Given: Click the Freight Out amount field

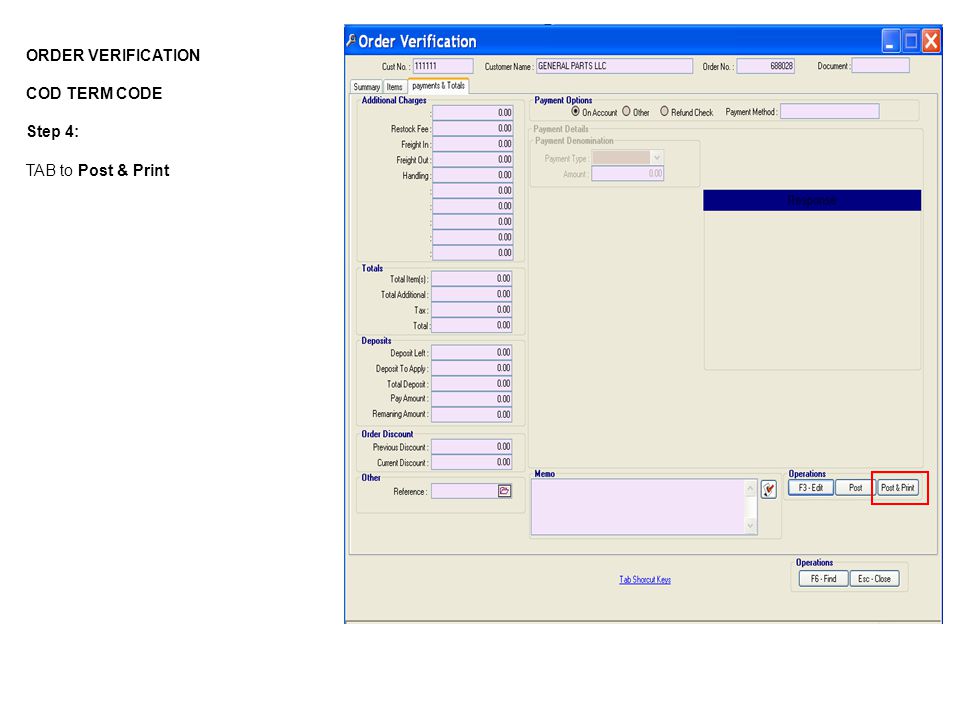Looking at the screenshot, I should (472, 159).
